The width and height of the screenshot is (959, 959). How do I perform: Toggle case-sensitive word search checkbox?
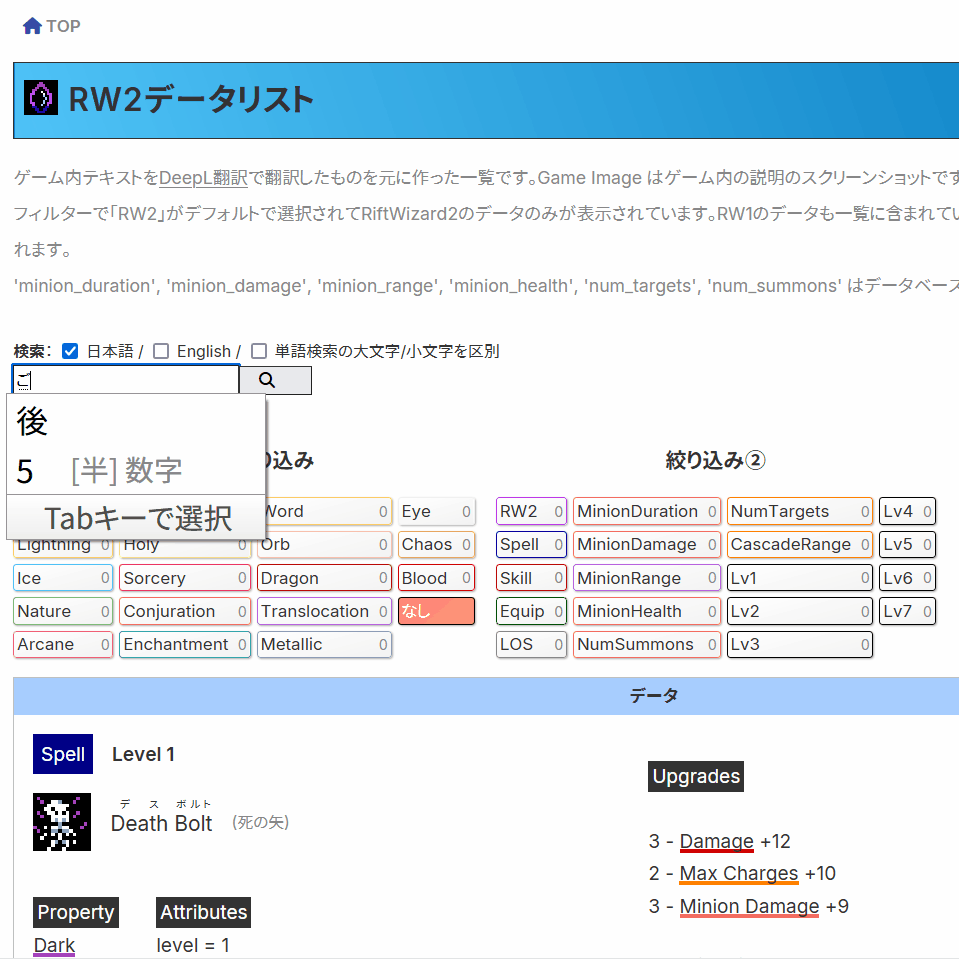tap(259, 351)
